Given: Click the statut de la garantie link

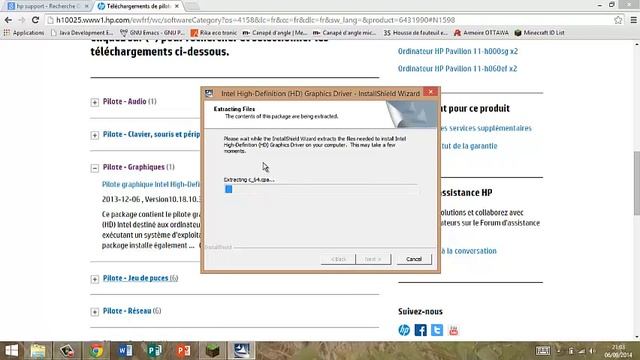Looking at the screenshot, I should (469, 146).
